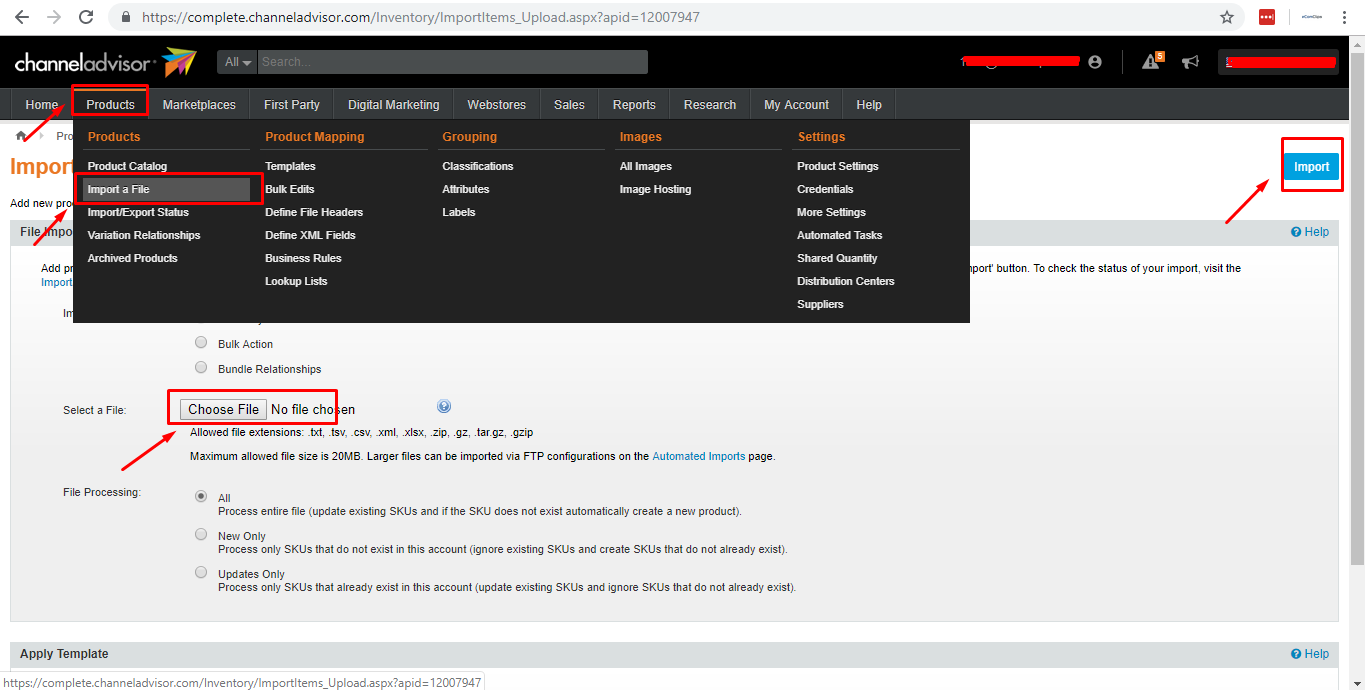1365x690 pixels.
Task: Open the alerts warning triangle icon
Action: click(1153, 62)
